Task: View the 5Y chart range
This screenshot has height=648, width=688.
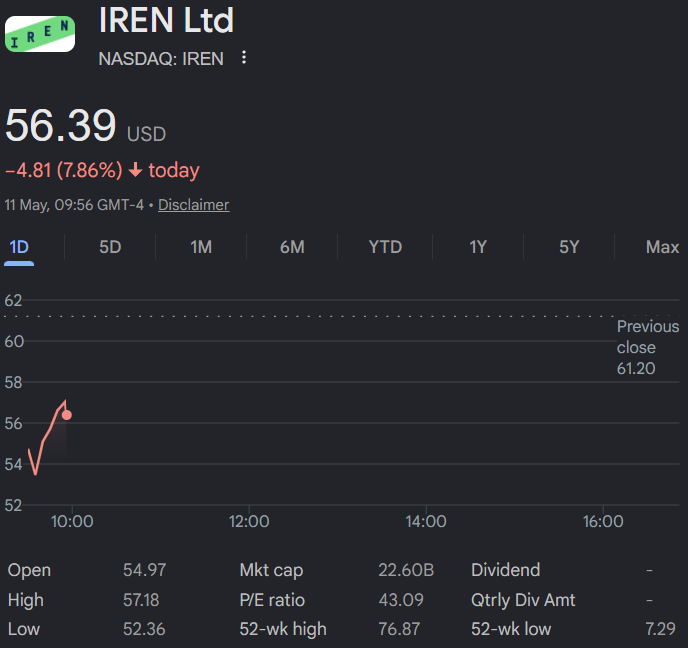Action: pos(569,247)
